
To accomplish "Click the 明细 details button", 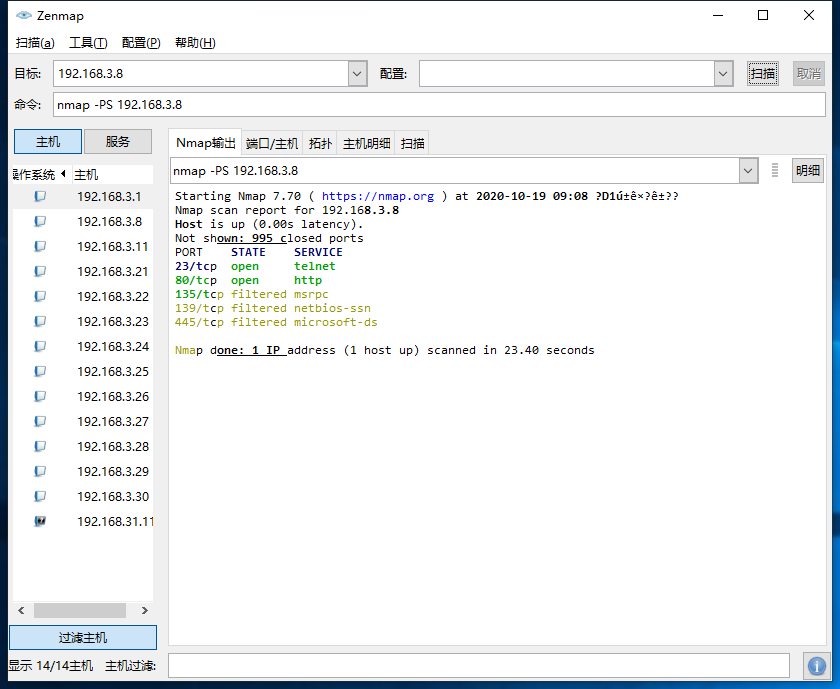I will [x=808, y=170].
